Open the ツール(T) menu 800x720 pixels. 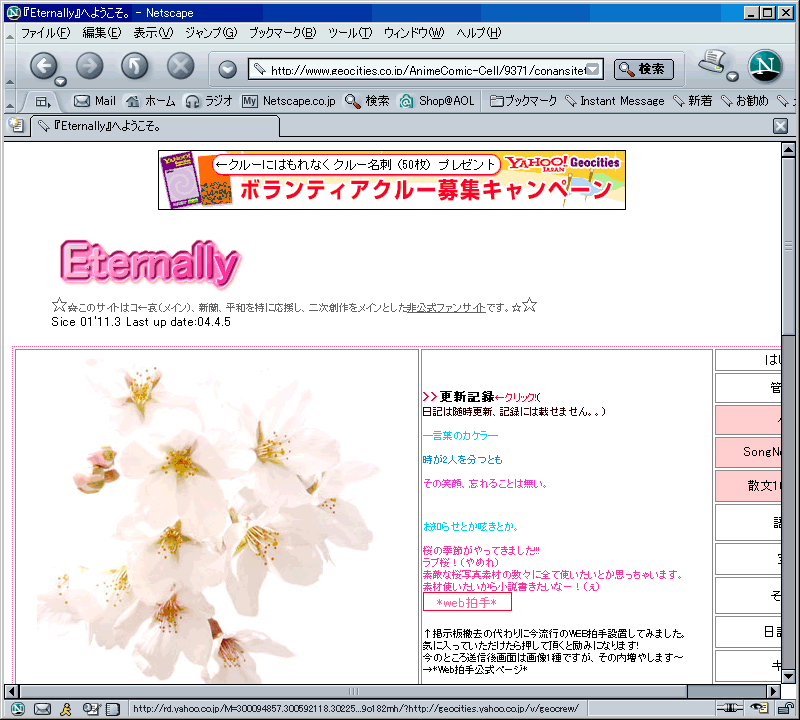coord(350,33)
